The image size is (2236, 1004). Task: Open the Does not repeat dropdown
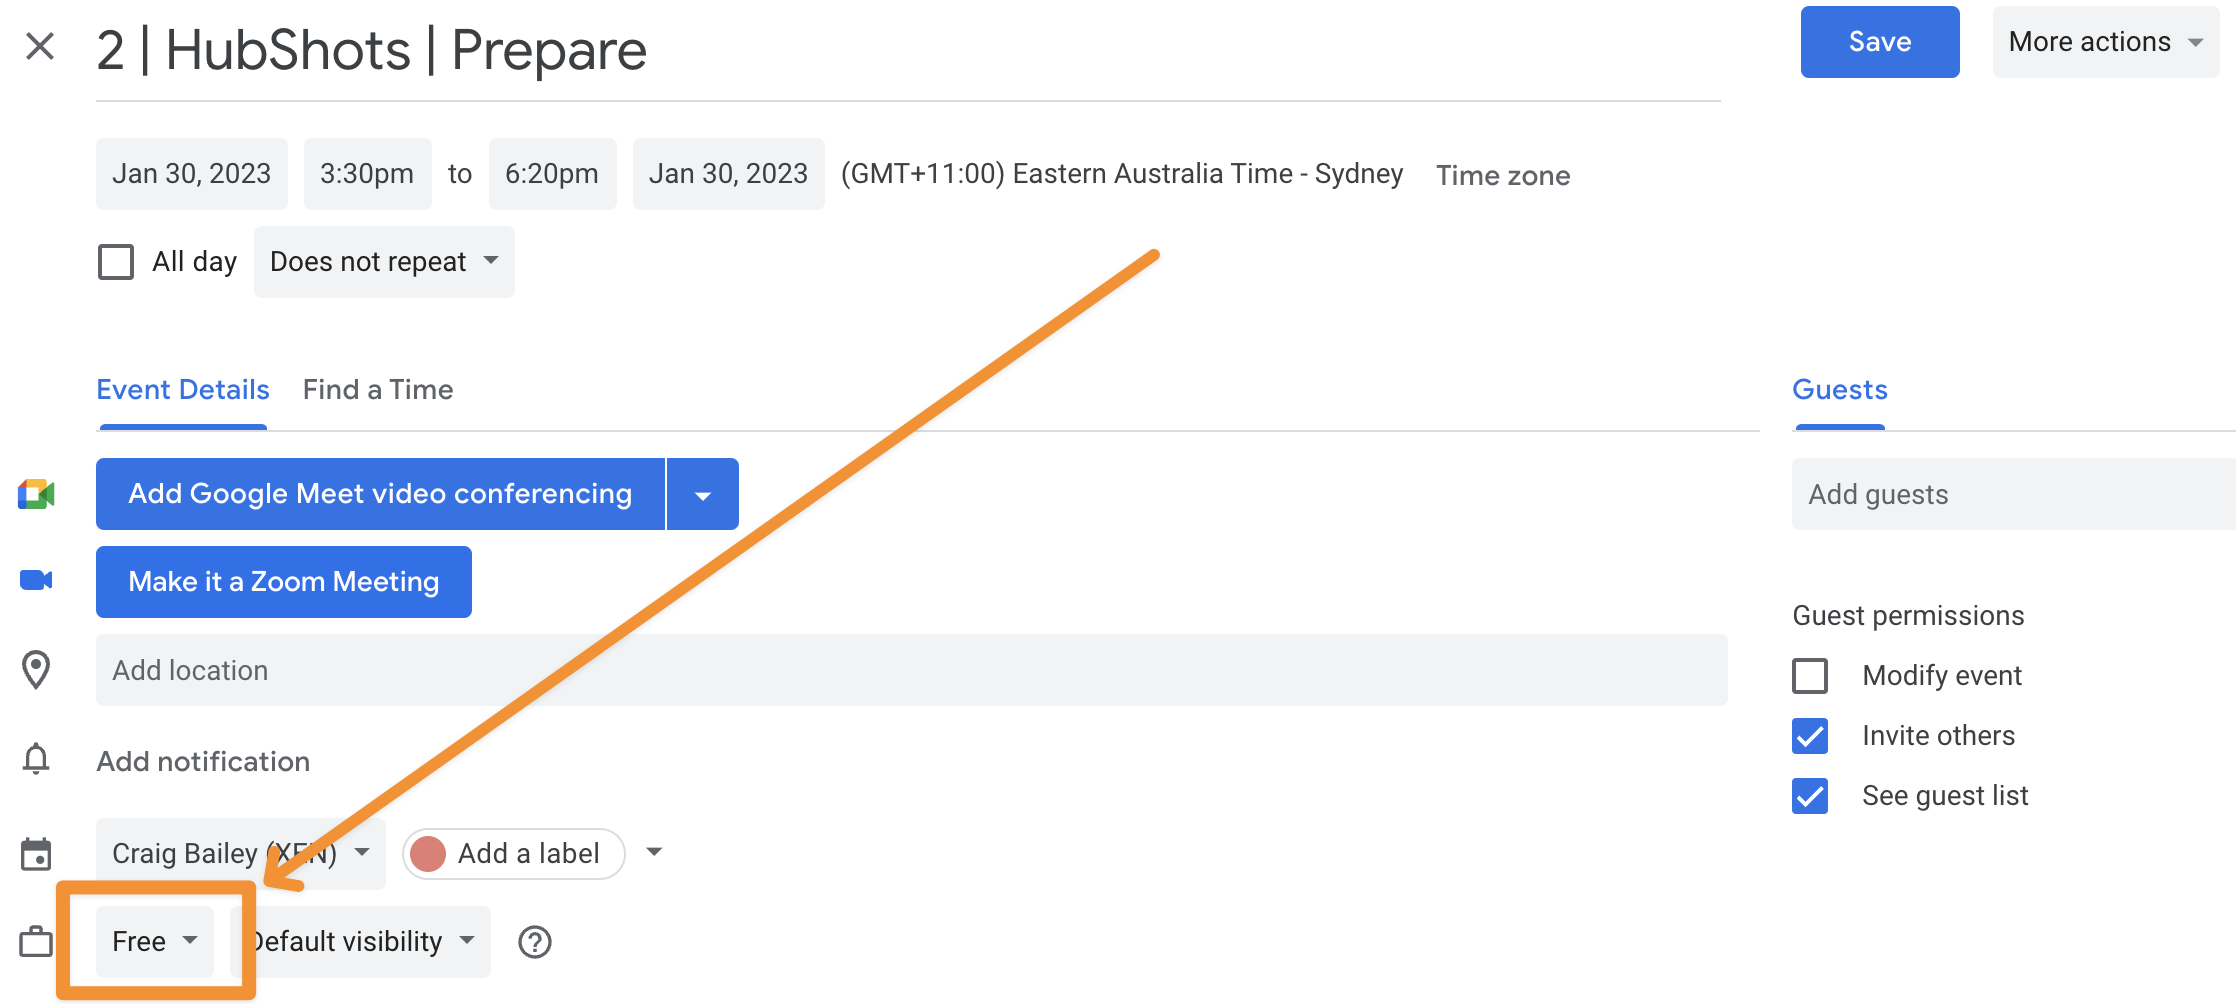[383, 261]
